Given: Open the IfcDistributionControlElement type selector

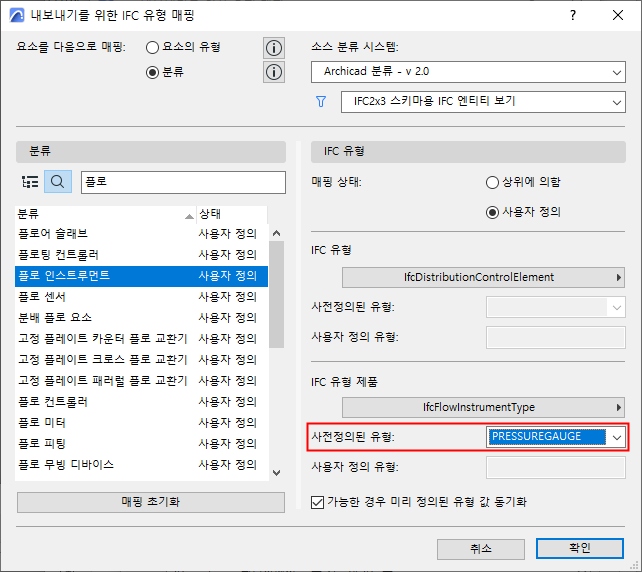Looking at the screenshot, I should coord(483,278).
